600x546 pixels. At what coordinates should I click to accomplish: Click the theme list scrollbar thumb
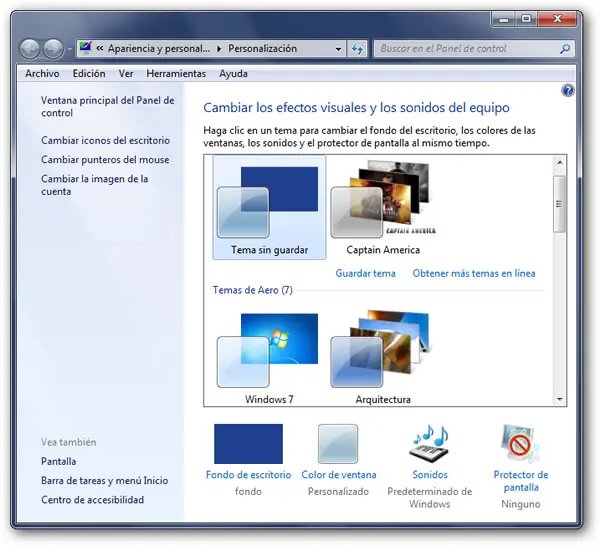point(559,204)
